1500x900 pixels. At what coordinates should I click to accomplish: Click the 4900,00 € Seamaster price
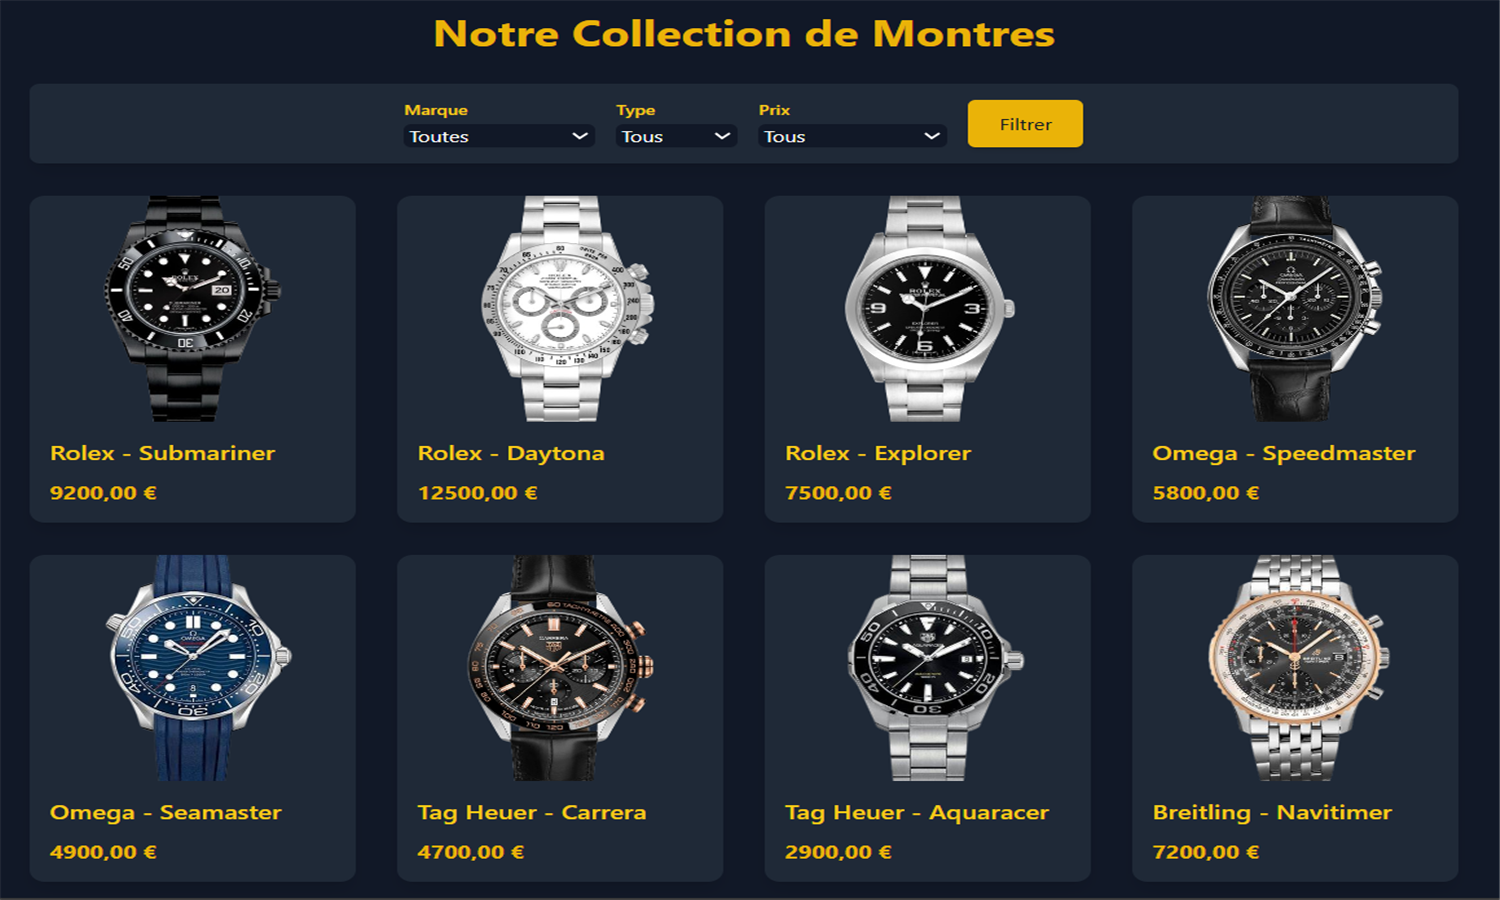[103, 852]
